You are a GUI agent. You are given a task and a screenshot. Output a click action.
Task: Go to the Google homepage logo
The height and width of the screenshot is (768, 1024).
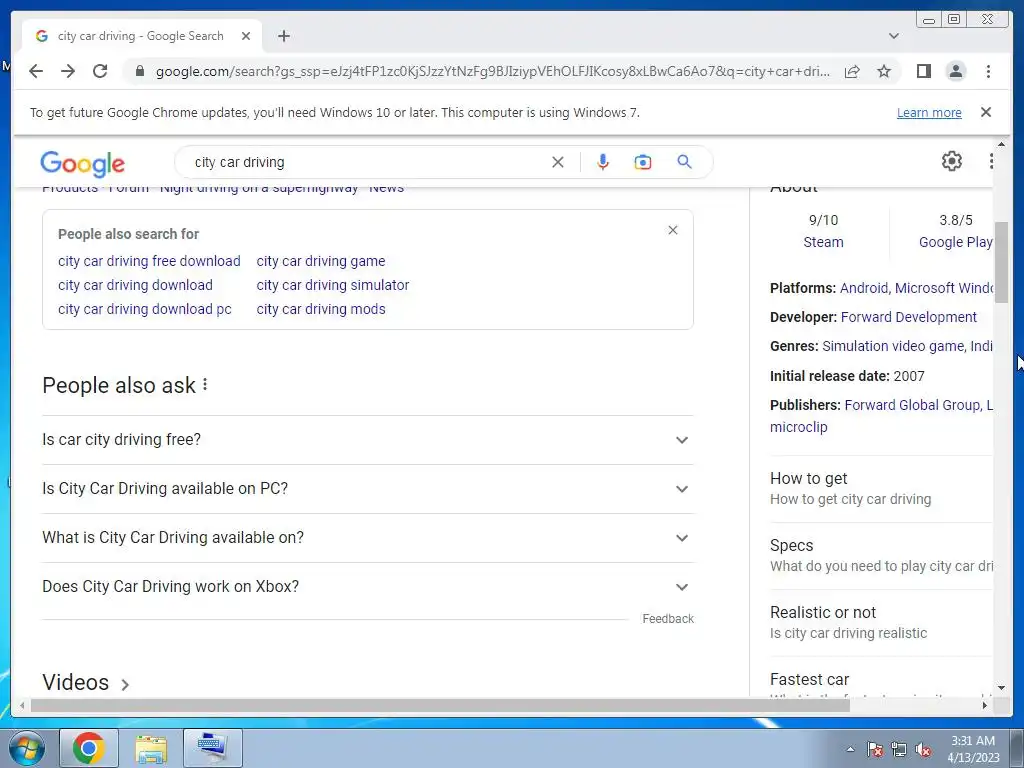point(82,163)
